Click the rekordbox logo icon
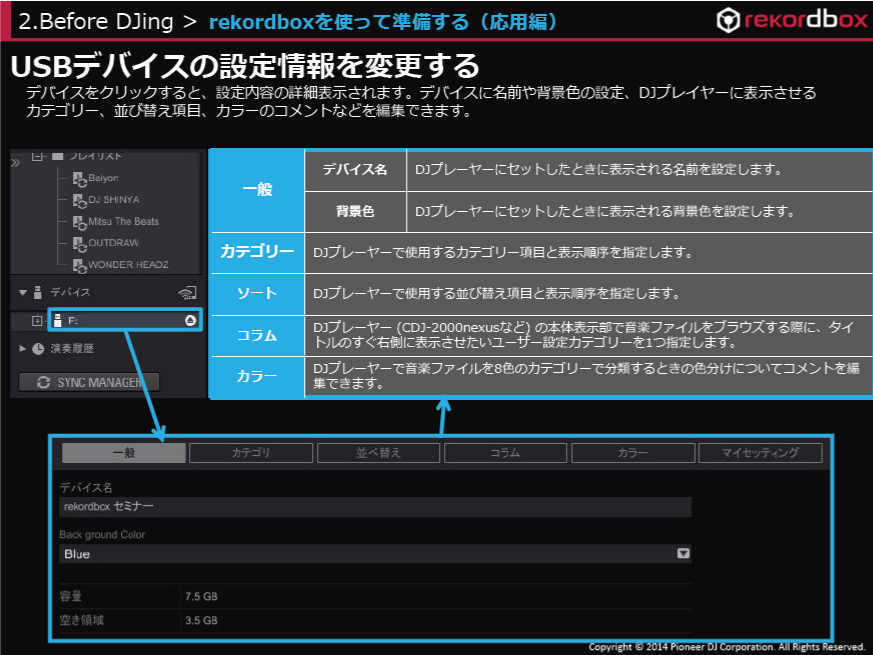 click(x=728, y=21)
